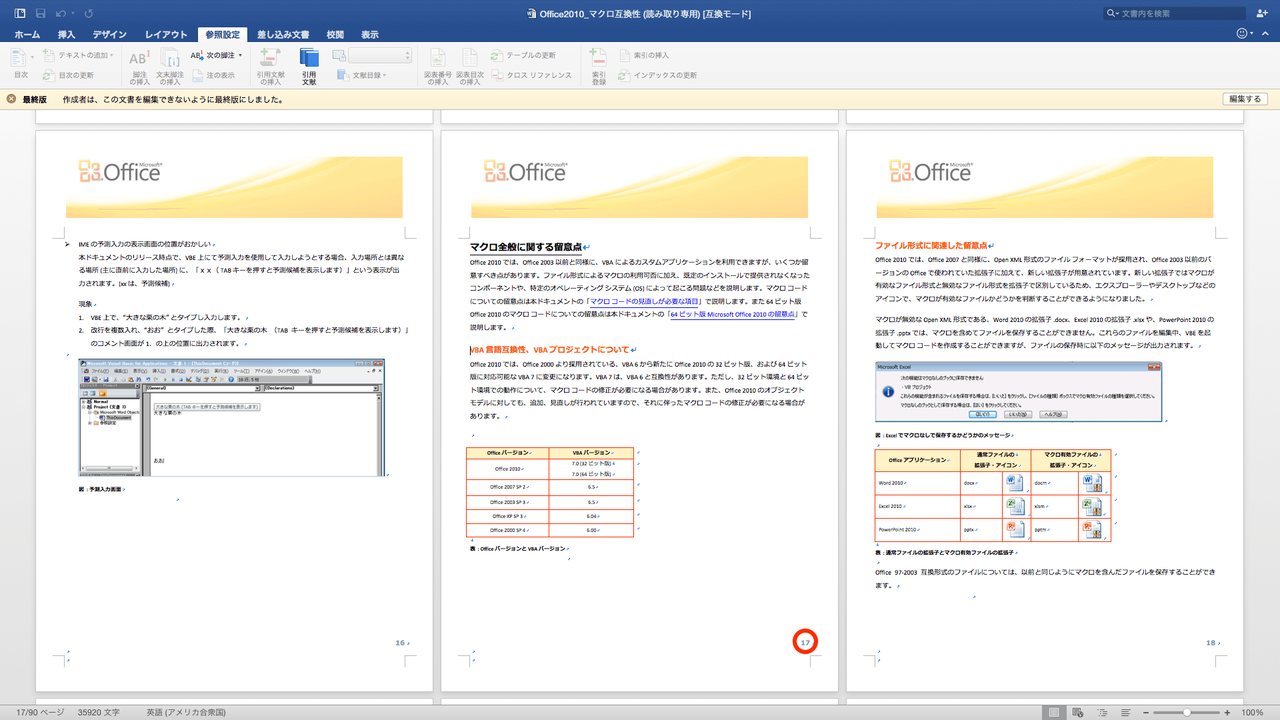Click the マクロ全般に関する留意点 heading
This screenshot has height=720, width=1280.
(525, 247)
